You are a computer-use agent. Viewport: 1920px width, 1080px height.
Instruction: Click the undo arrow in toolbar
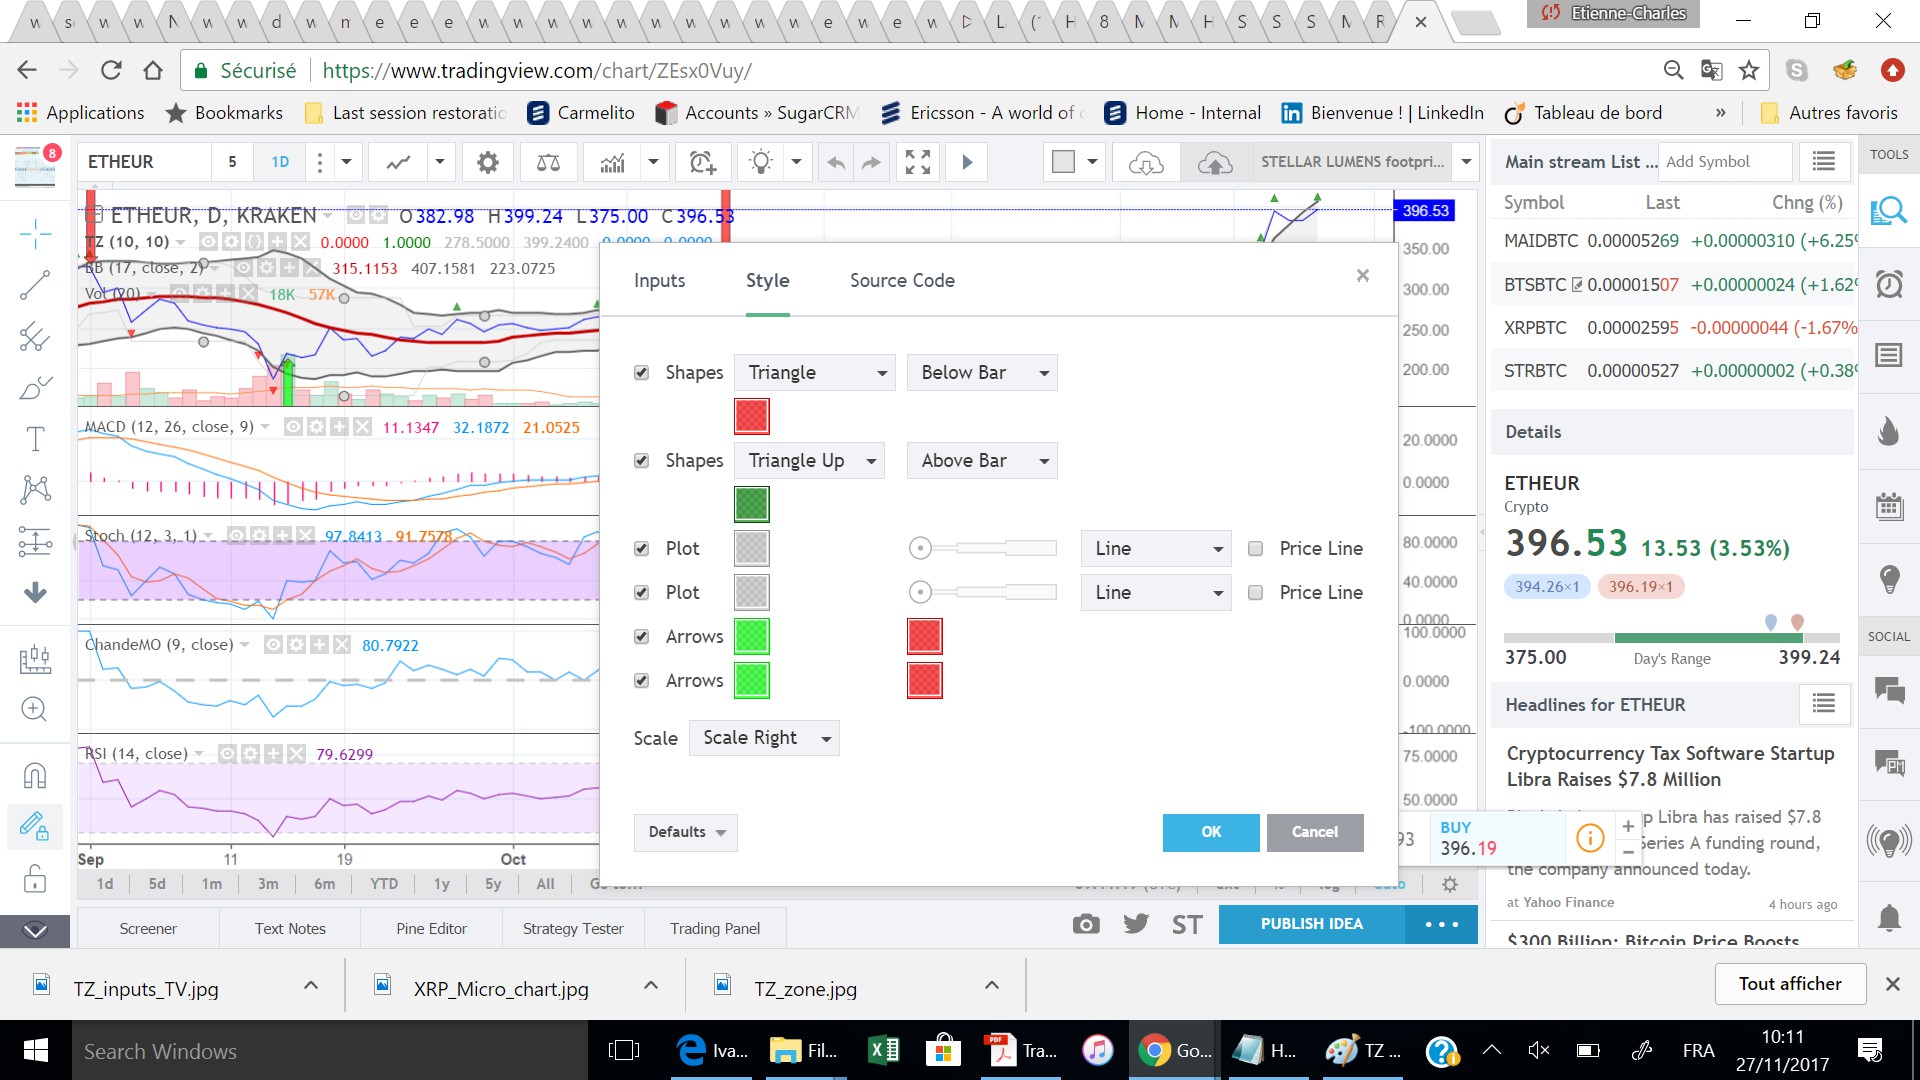(836, 162)
